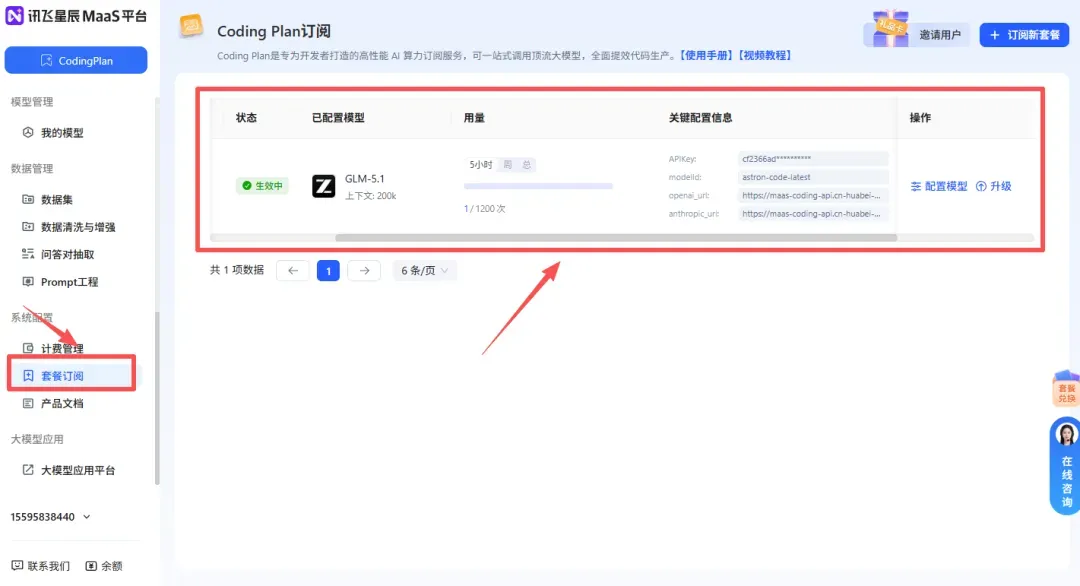Image resolution: width=1080 pixels, height=586 pixels.
Task: Open 我的模型 menu entry
Action: 62,133
